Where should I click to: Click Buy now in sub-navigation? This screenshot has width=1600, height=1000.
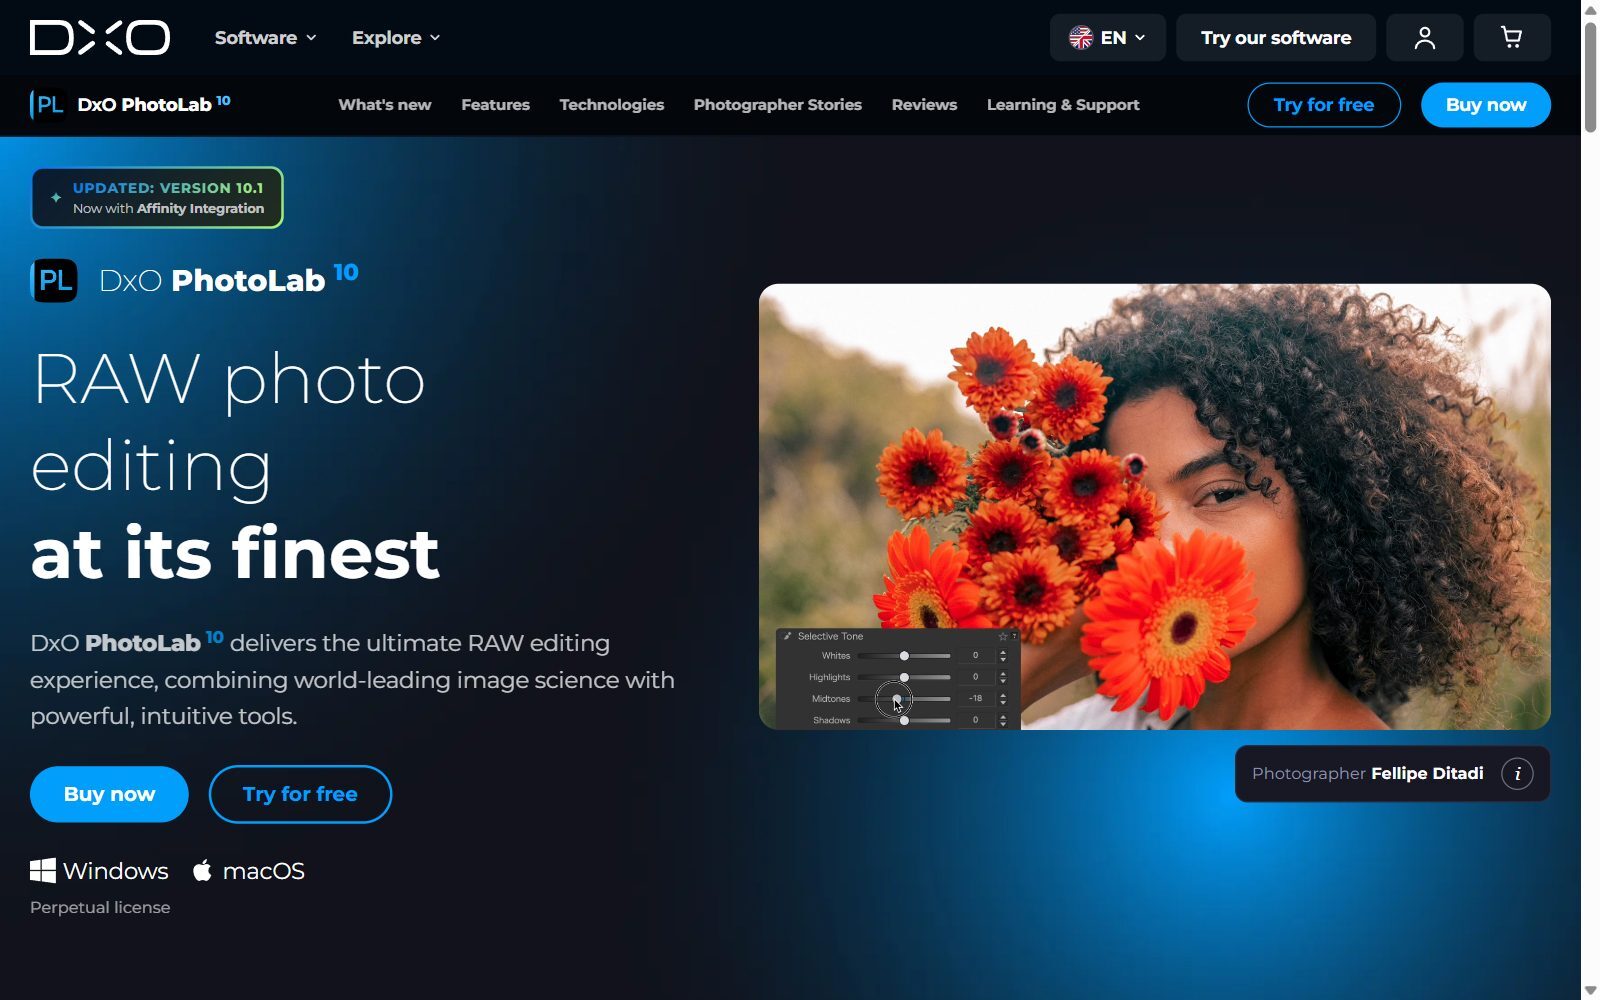click(1485, 105)
